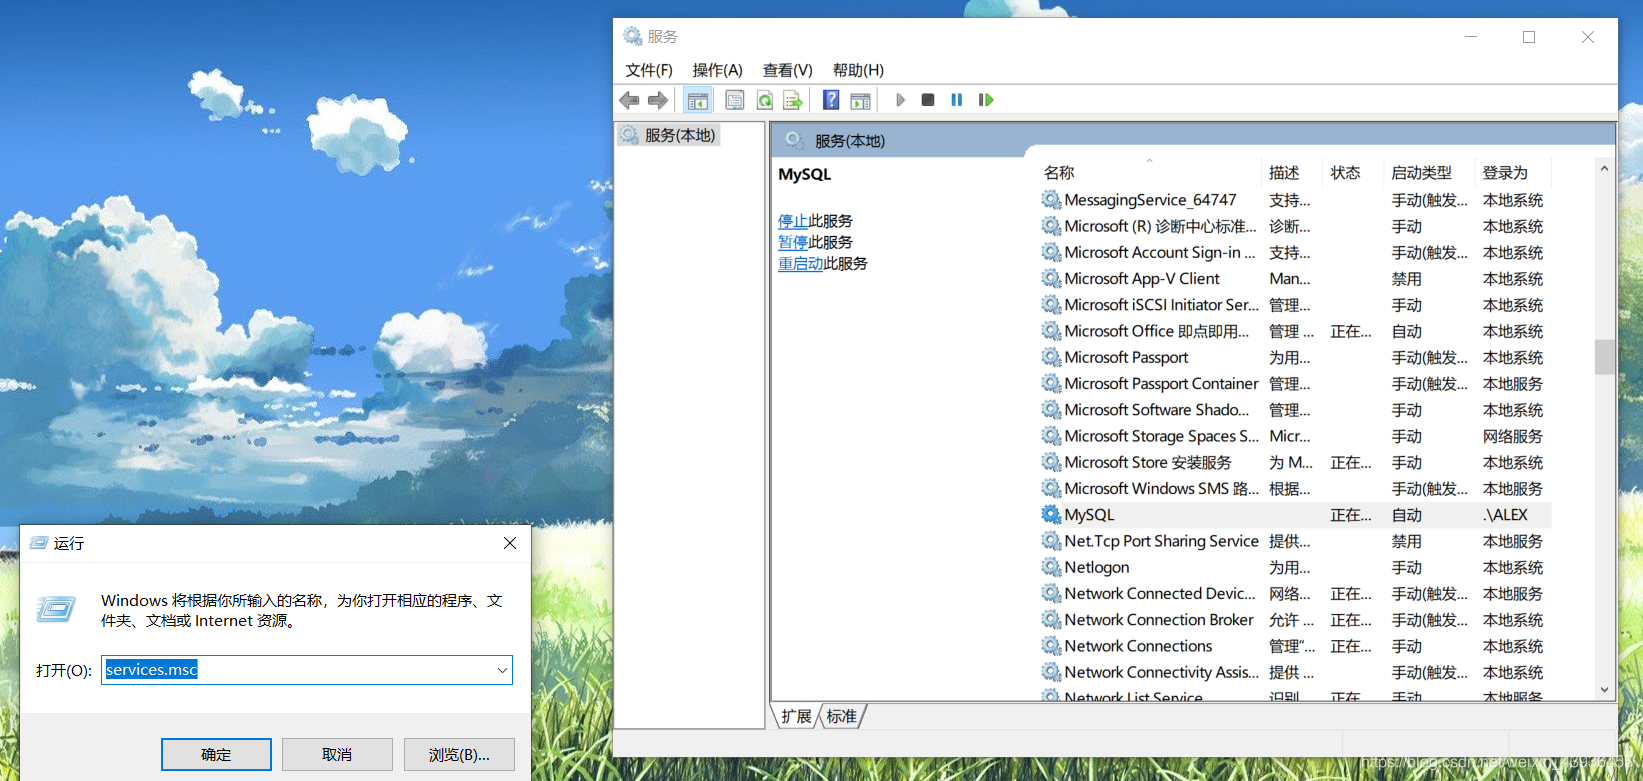Click the gear icon of Network Connections row

click(1051, 646)
